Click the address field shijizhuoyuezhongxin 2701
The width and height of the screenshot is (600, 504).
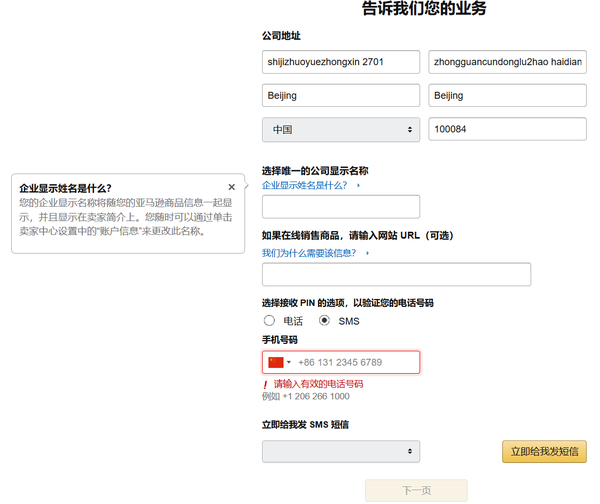pyautogui.click(x=341, y=62)
